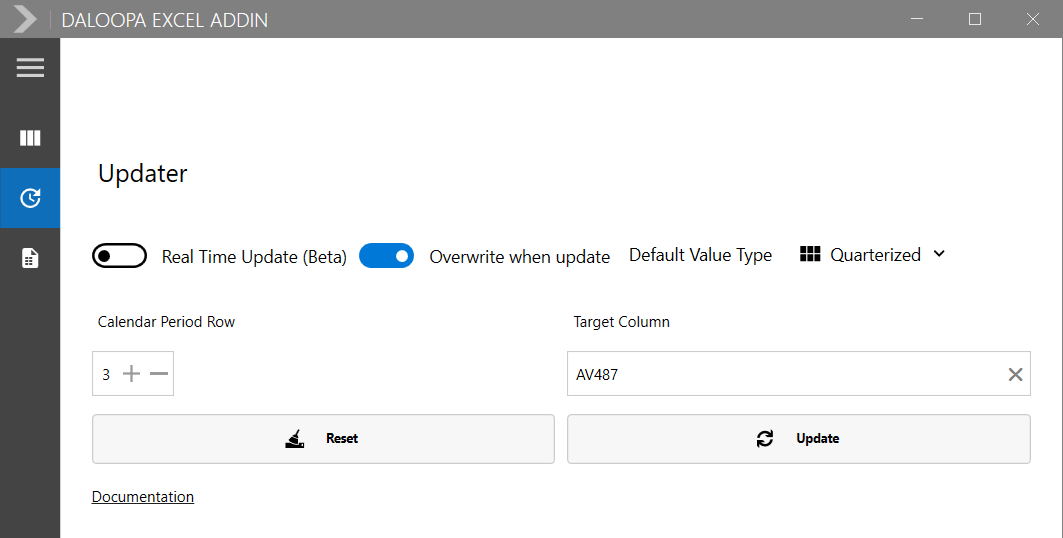Click the Updater heading
Screen dimensions: 1063x538
pyautogui.click(x=142, y=173)
